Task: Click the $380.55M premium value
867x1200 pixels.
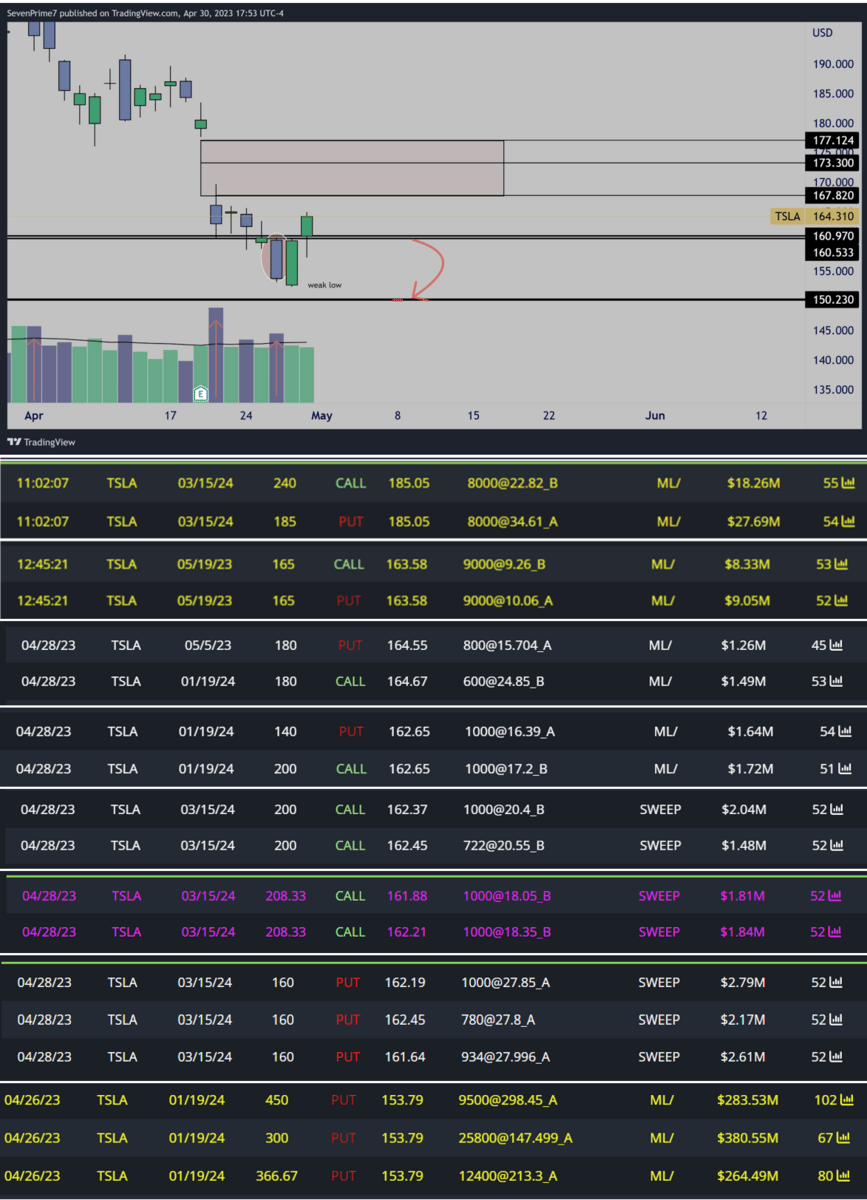Action: tap(748, 1138)
